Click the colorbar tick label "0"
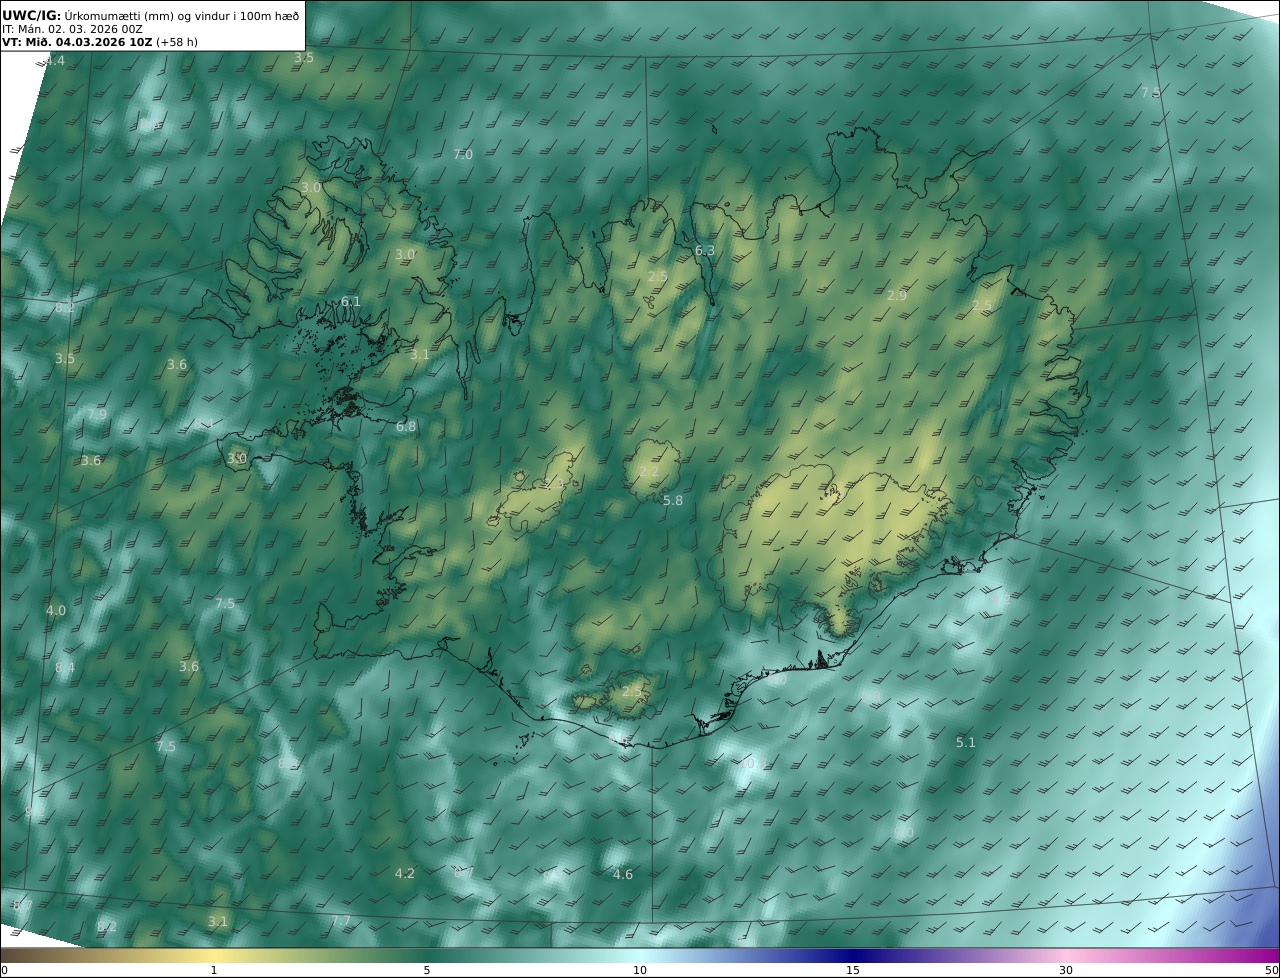Viewport: 1280px width, 978px height. (x=4, y=970)
